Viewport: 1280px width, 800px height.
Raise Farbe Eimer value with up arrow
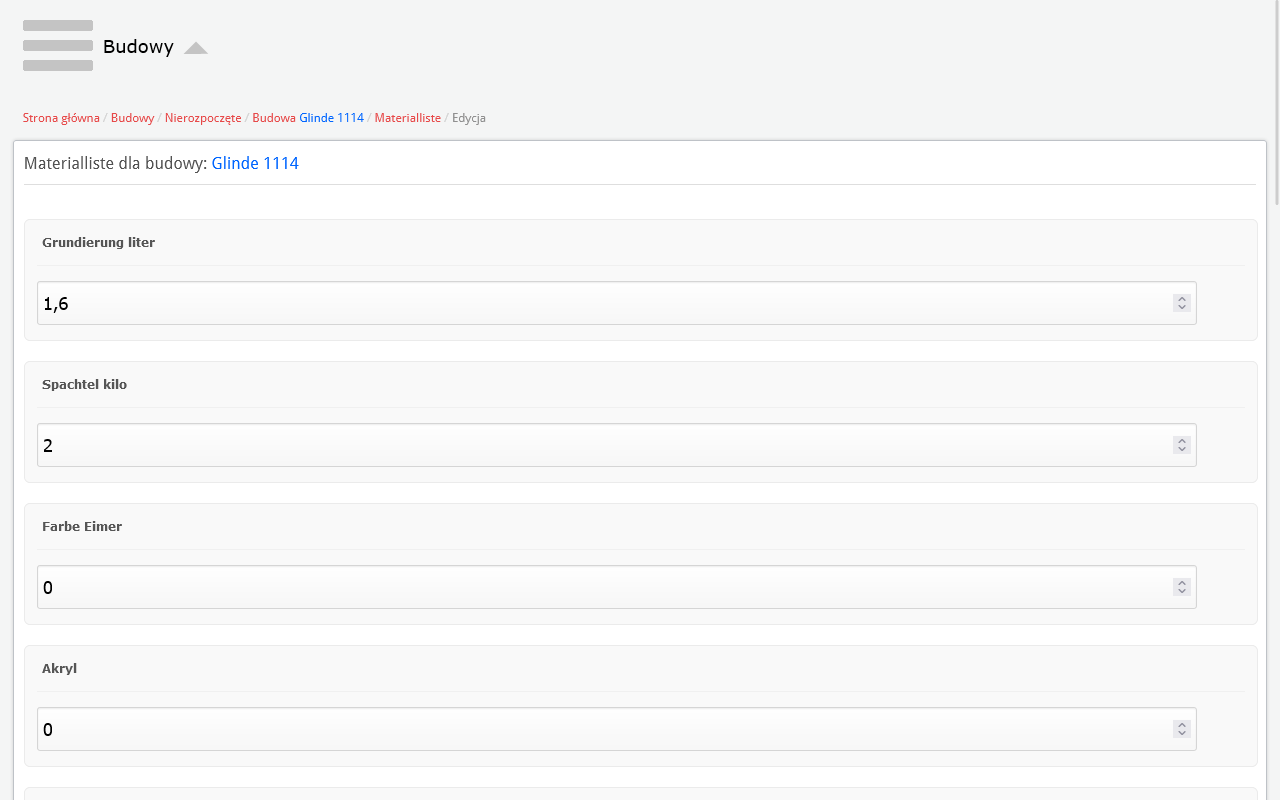pyautogui.click(x=1182, y=583)
